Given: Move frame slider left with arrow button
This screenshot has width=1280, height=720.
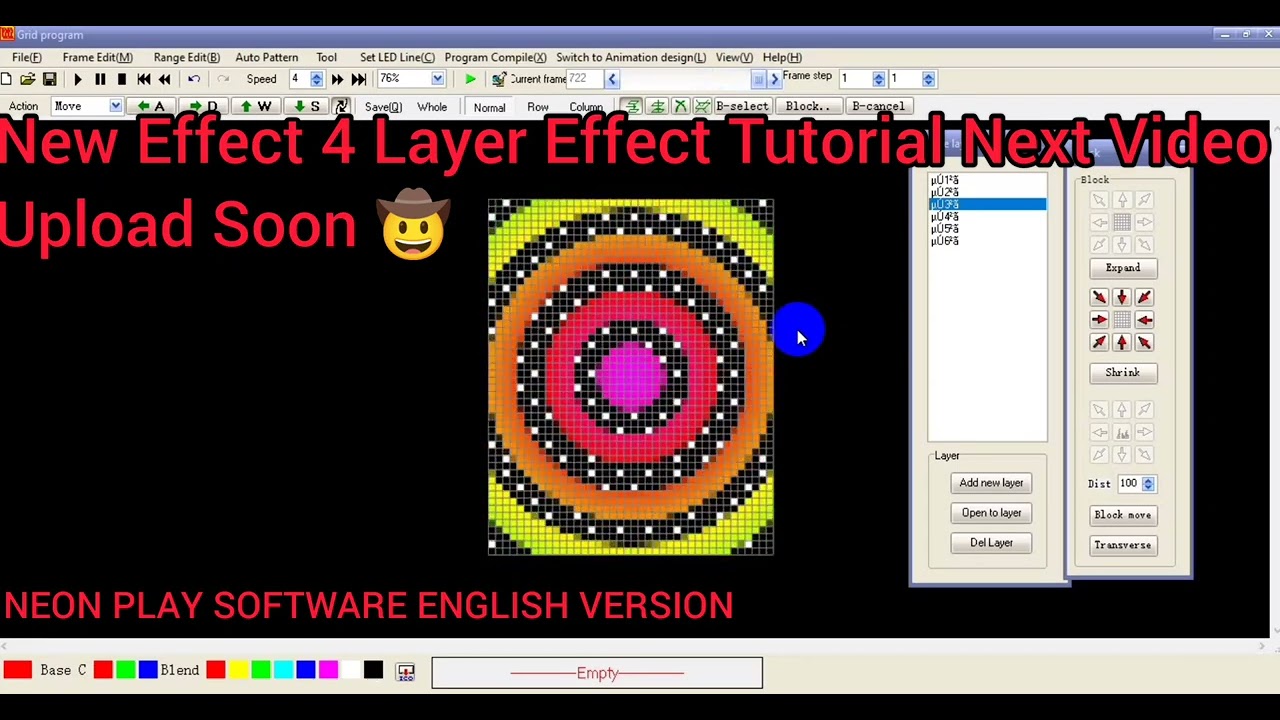Looking at the screenshot, I should 612,79.
